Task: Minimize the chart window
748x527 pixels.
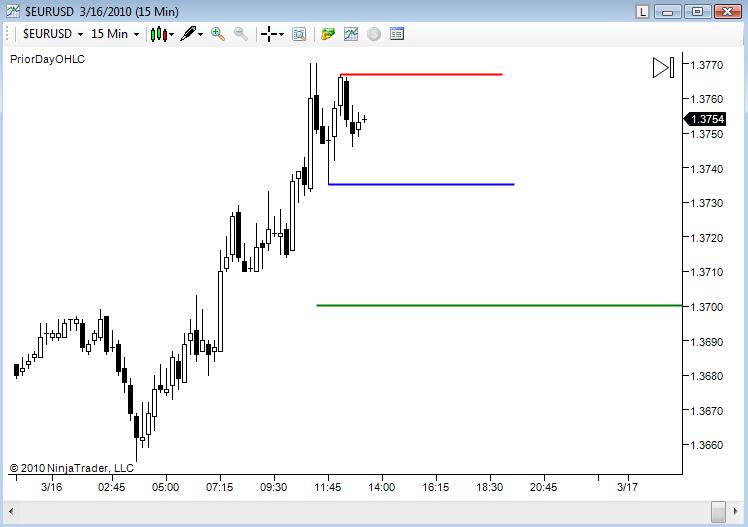Action: [668, 12]
